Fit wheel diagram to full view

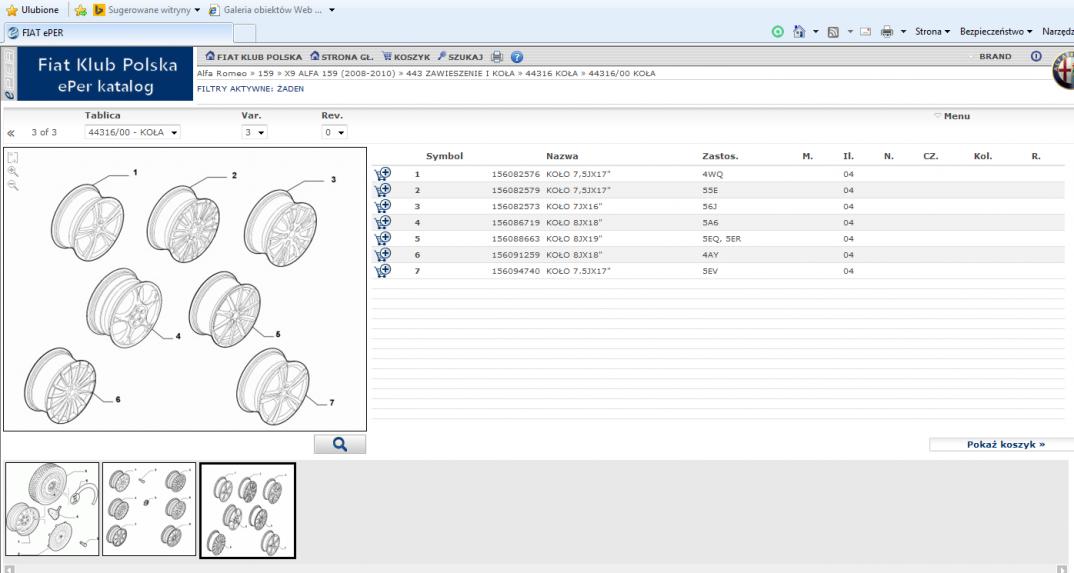tap(13, 157)
